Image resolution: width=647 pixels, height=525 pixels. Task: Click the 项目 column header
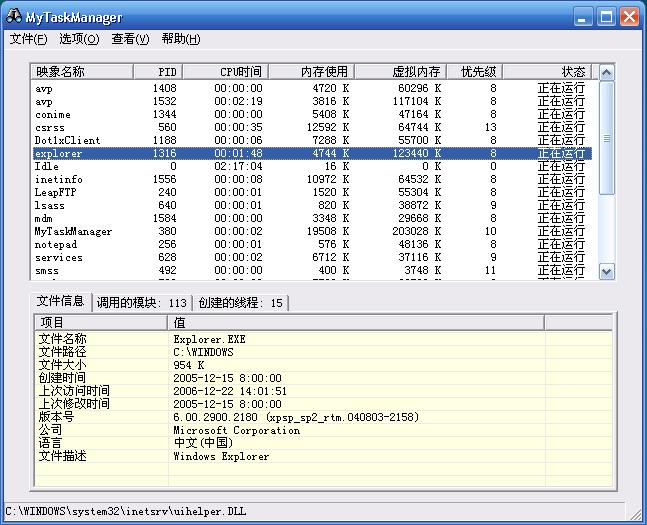101,323
